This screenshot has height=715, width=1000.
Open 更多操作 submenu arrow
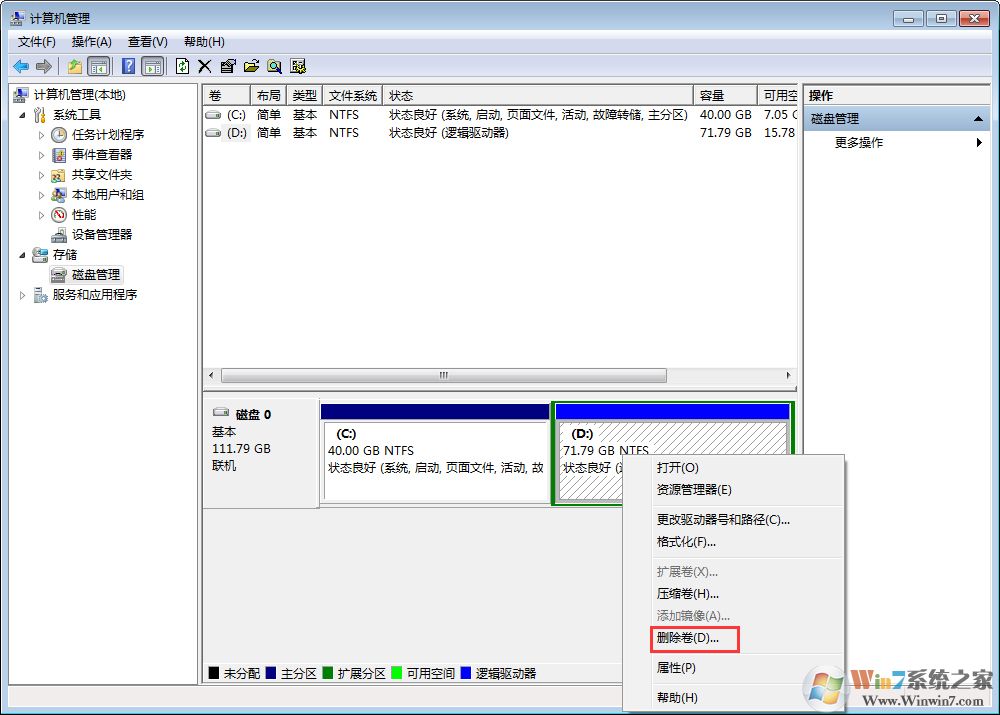[978, 142]
